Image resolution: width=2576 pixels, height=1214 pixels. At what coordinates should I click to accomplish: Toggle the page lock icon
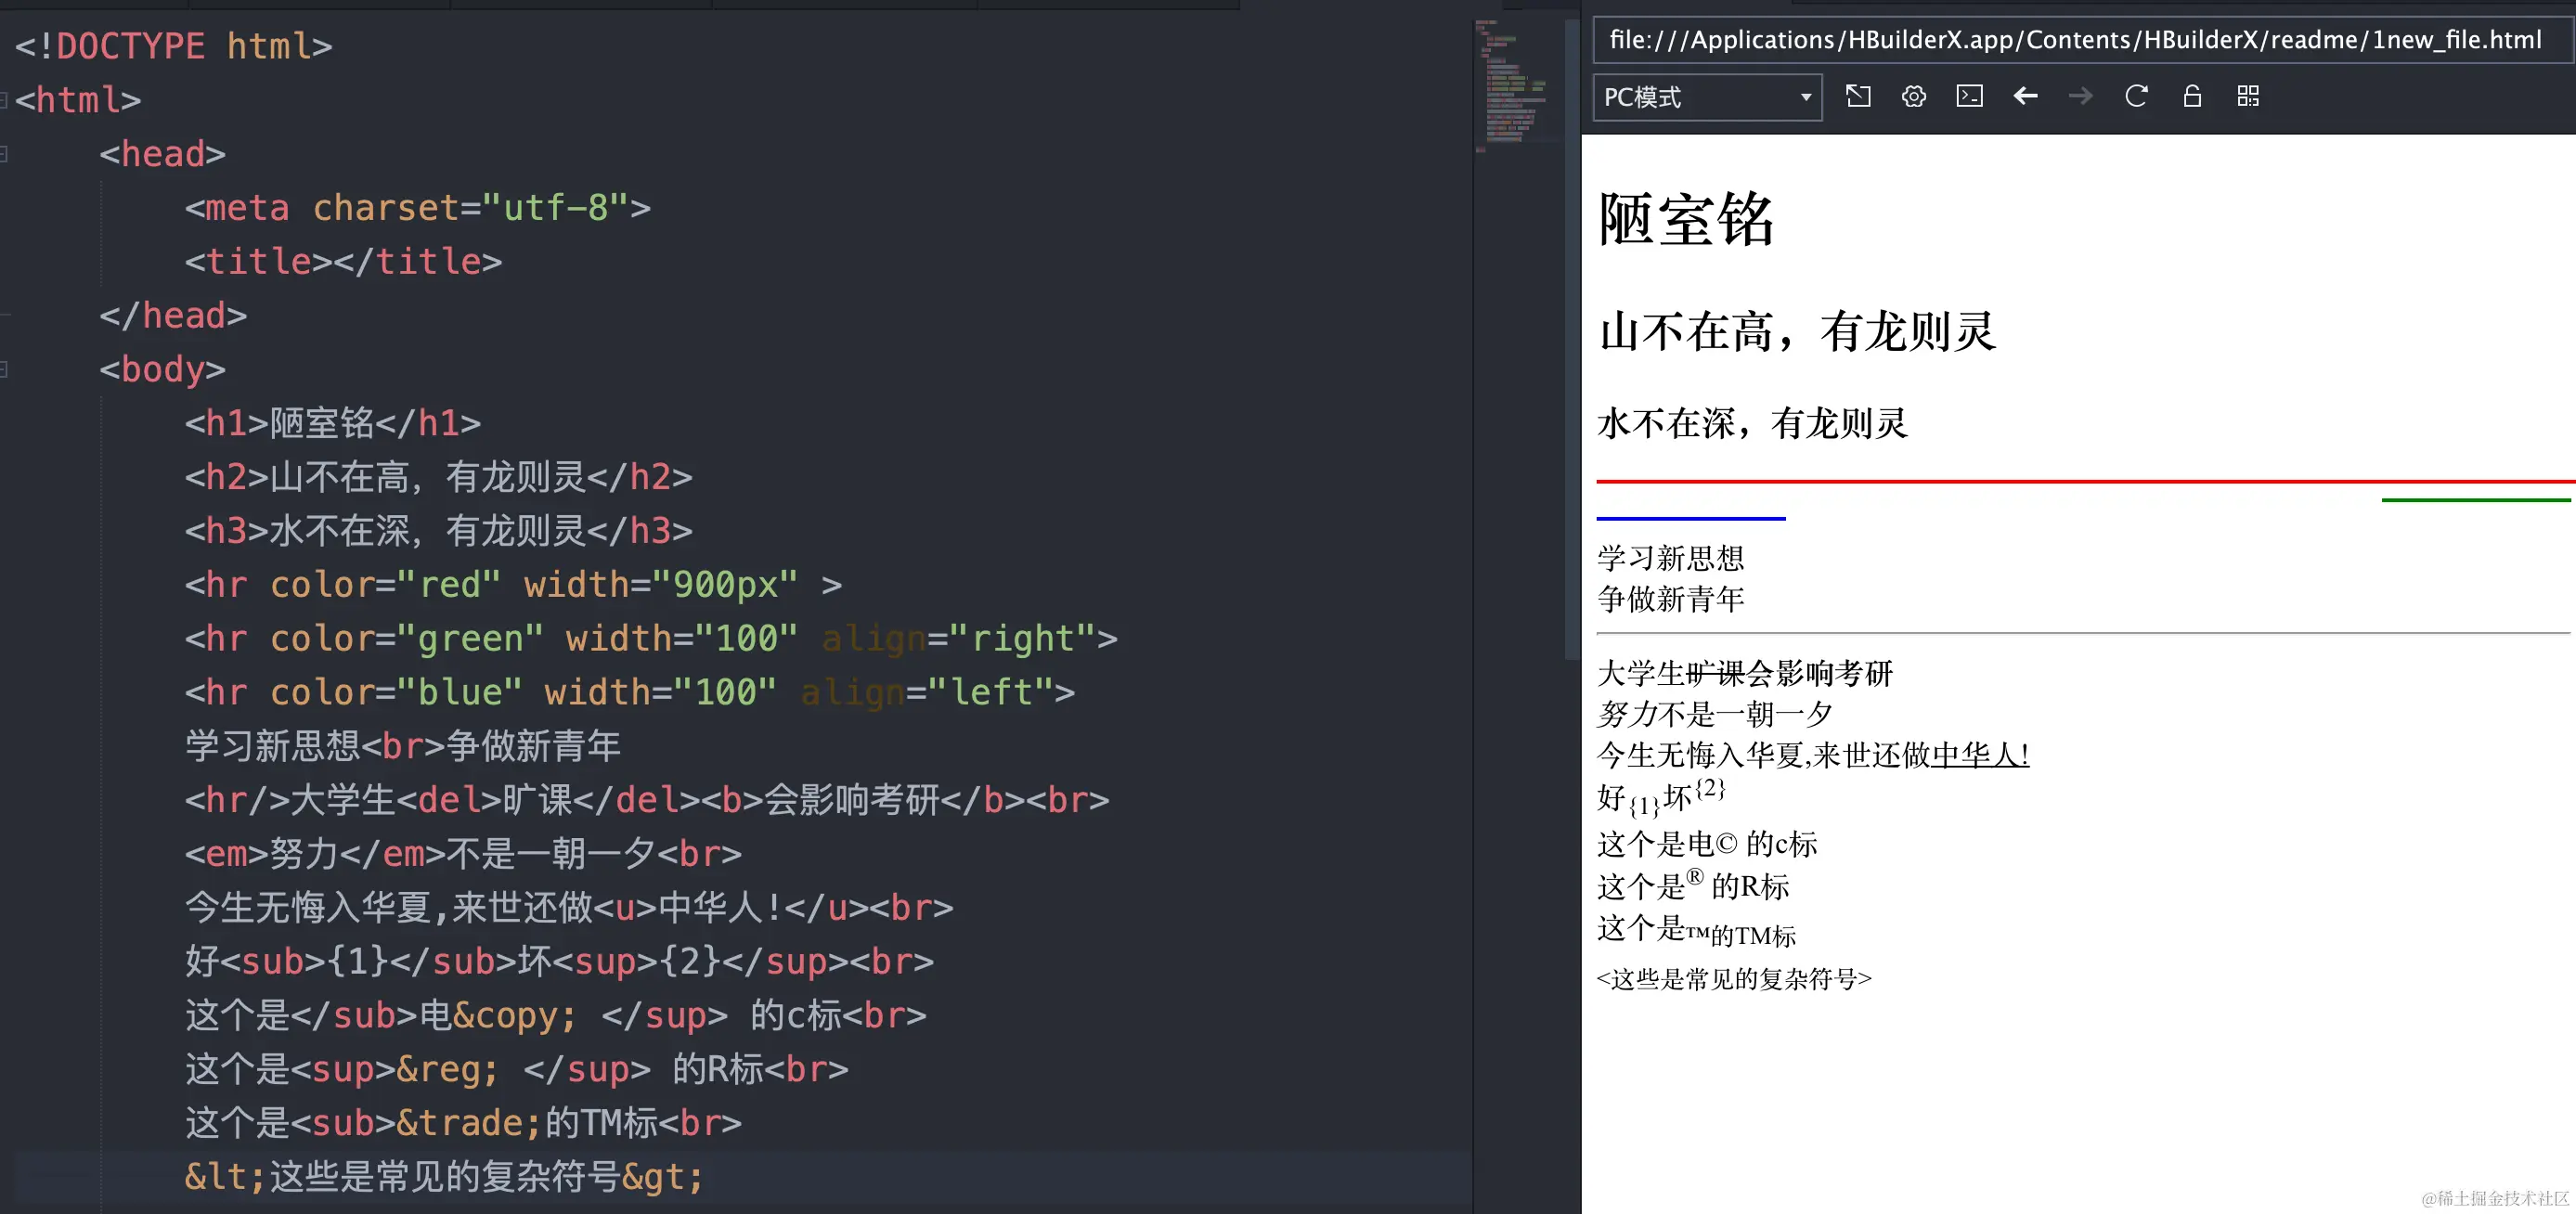pos(2190,96)
